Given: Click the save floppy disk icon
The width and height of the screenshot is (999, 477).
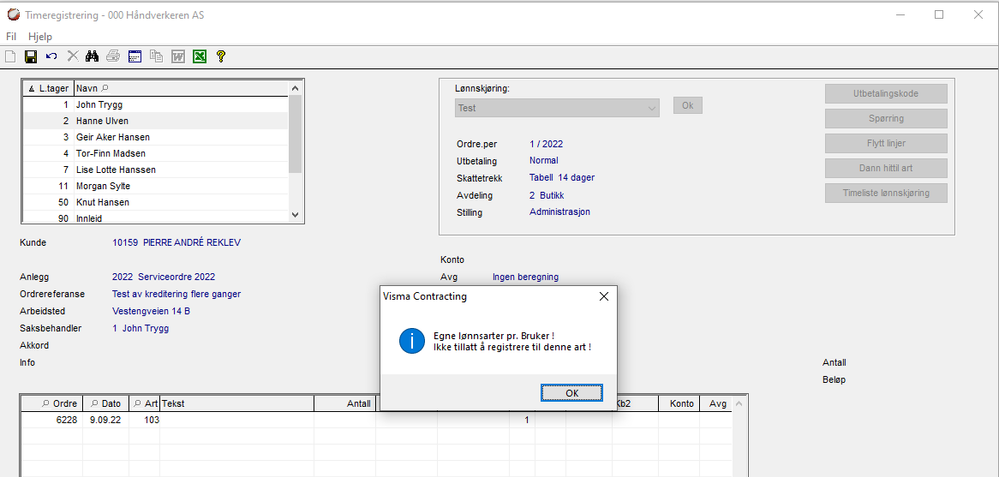Looking at the screenshot, I should pyautogui.click(x=30, y=56).
